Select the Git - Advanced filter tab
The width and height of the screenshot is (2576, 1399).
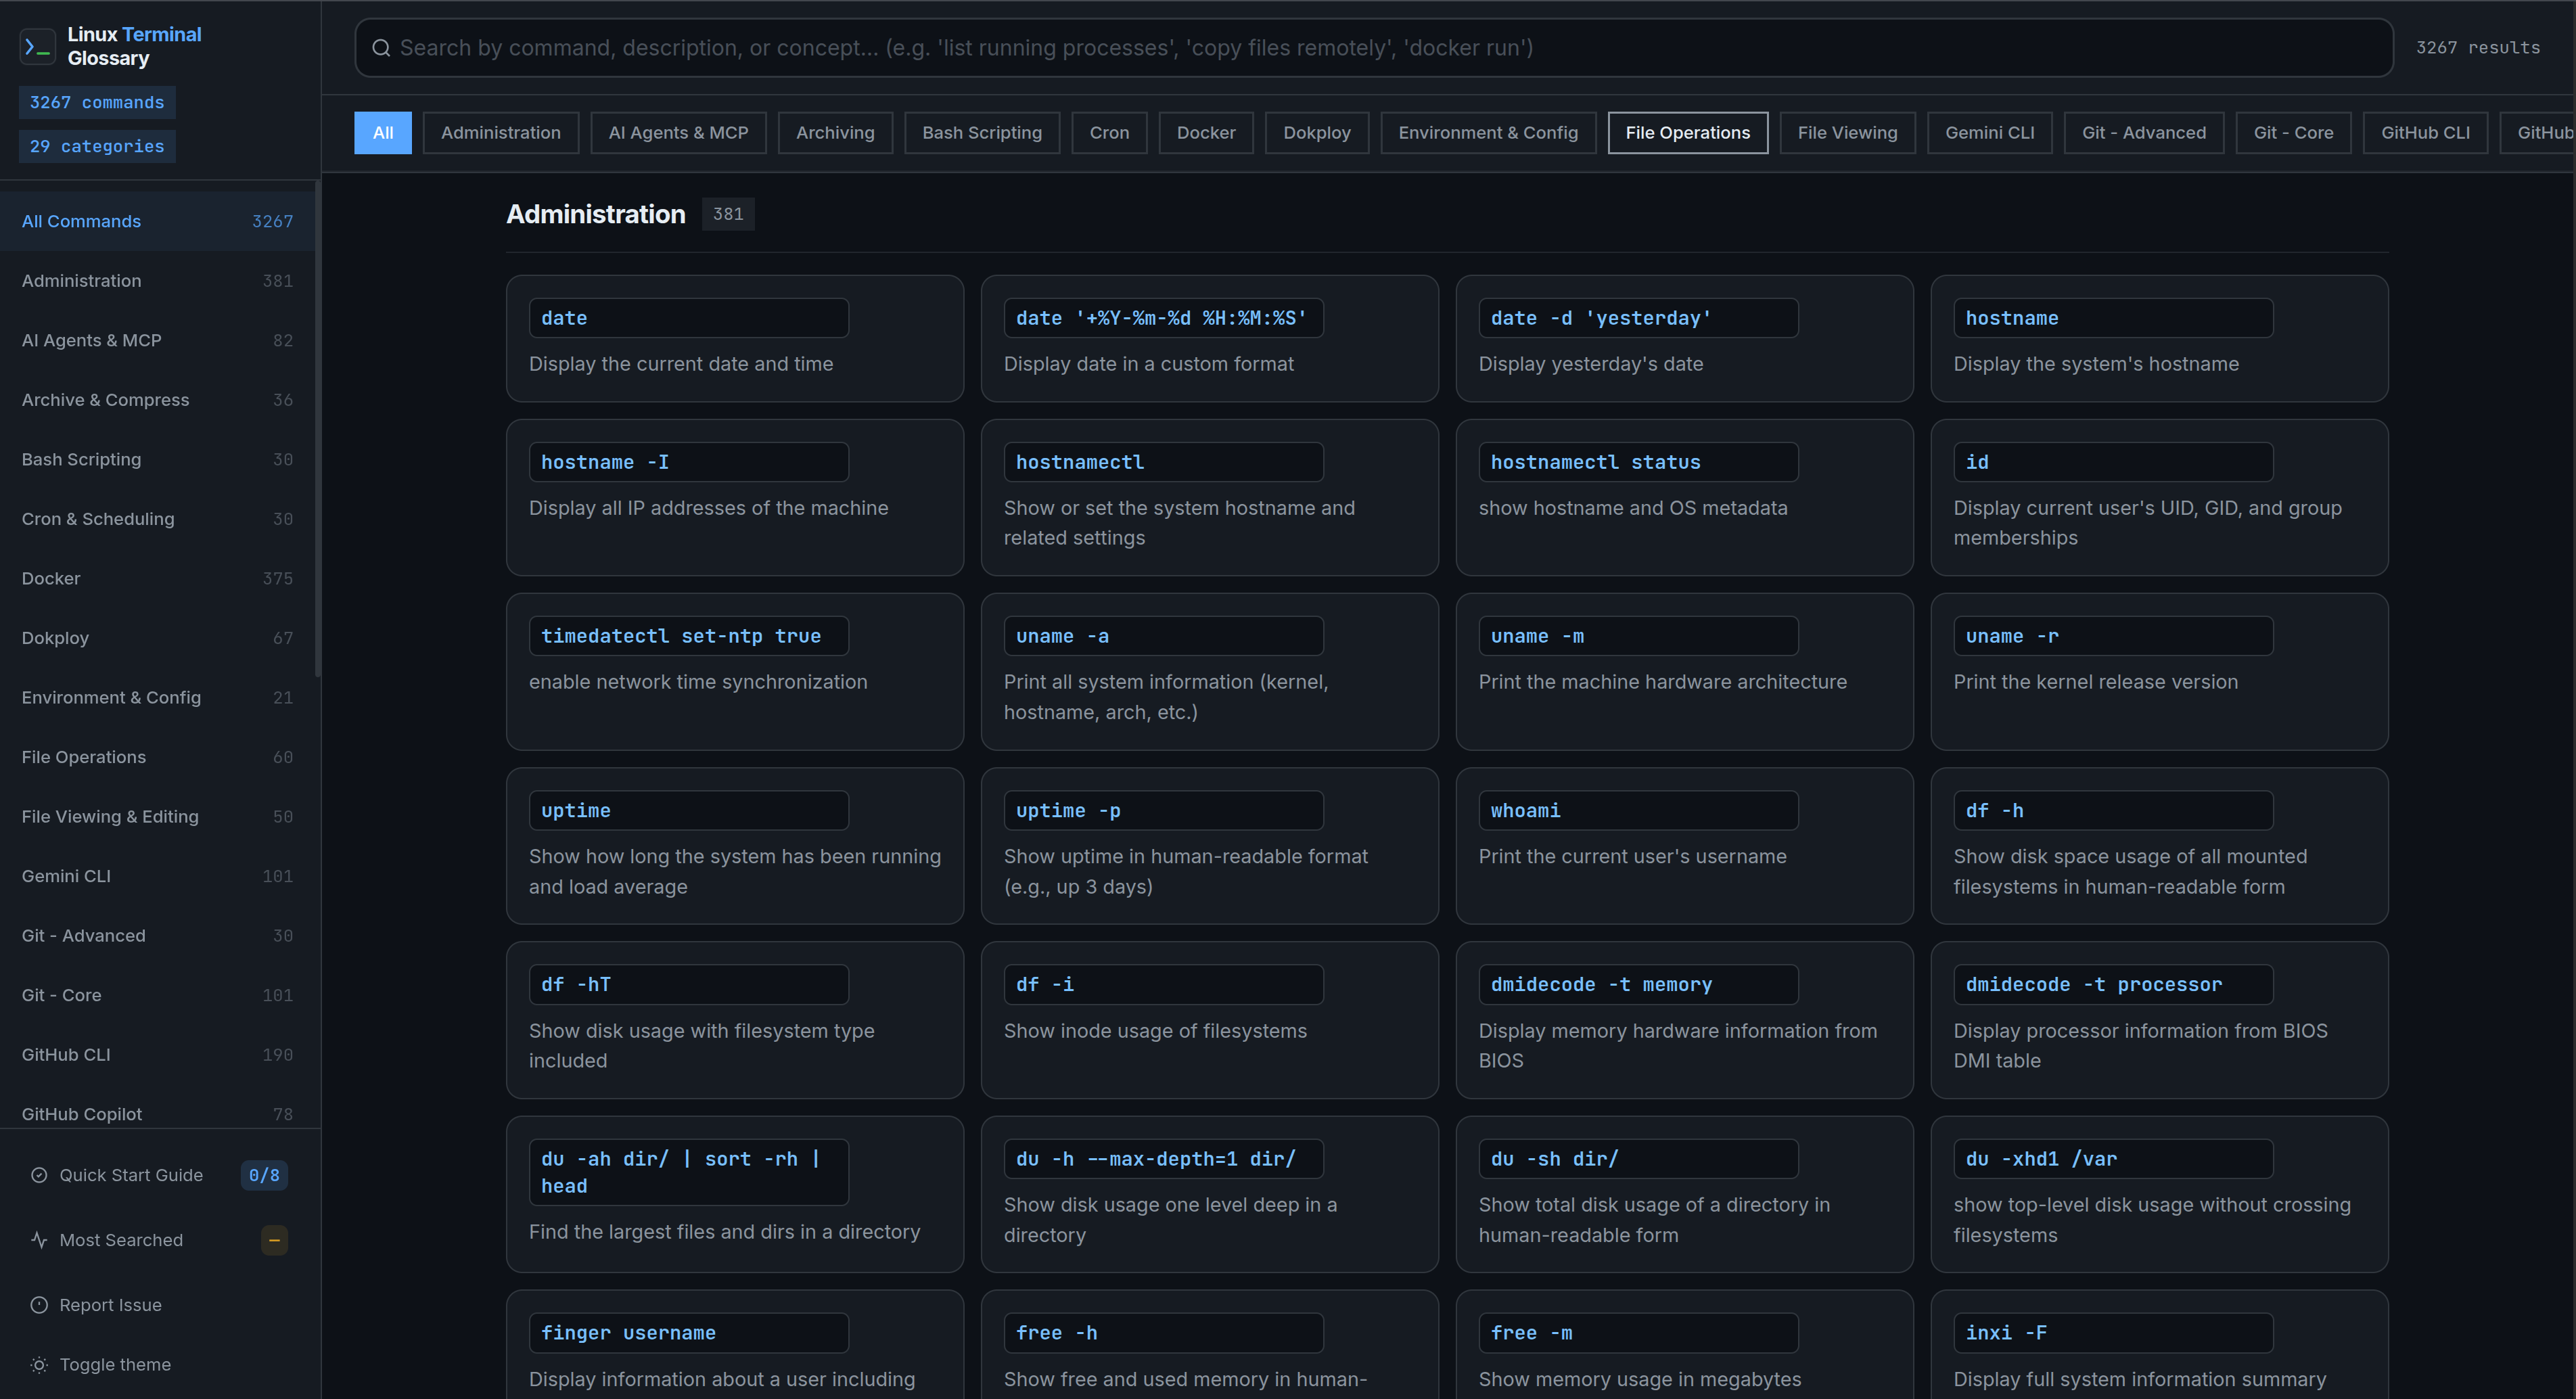click(2144, 133)
